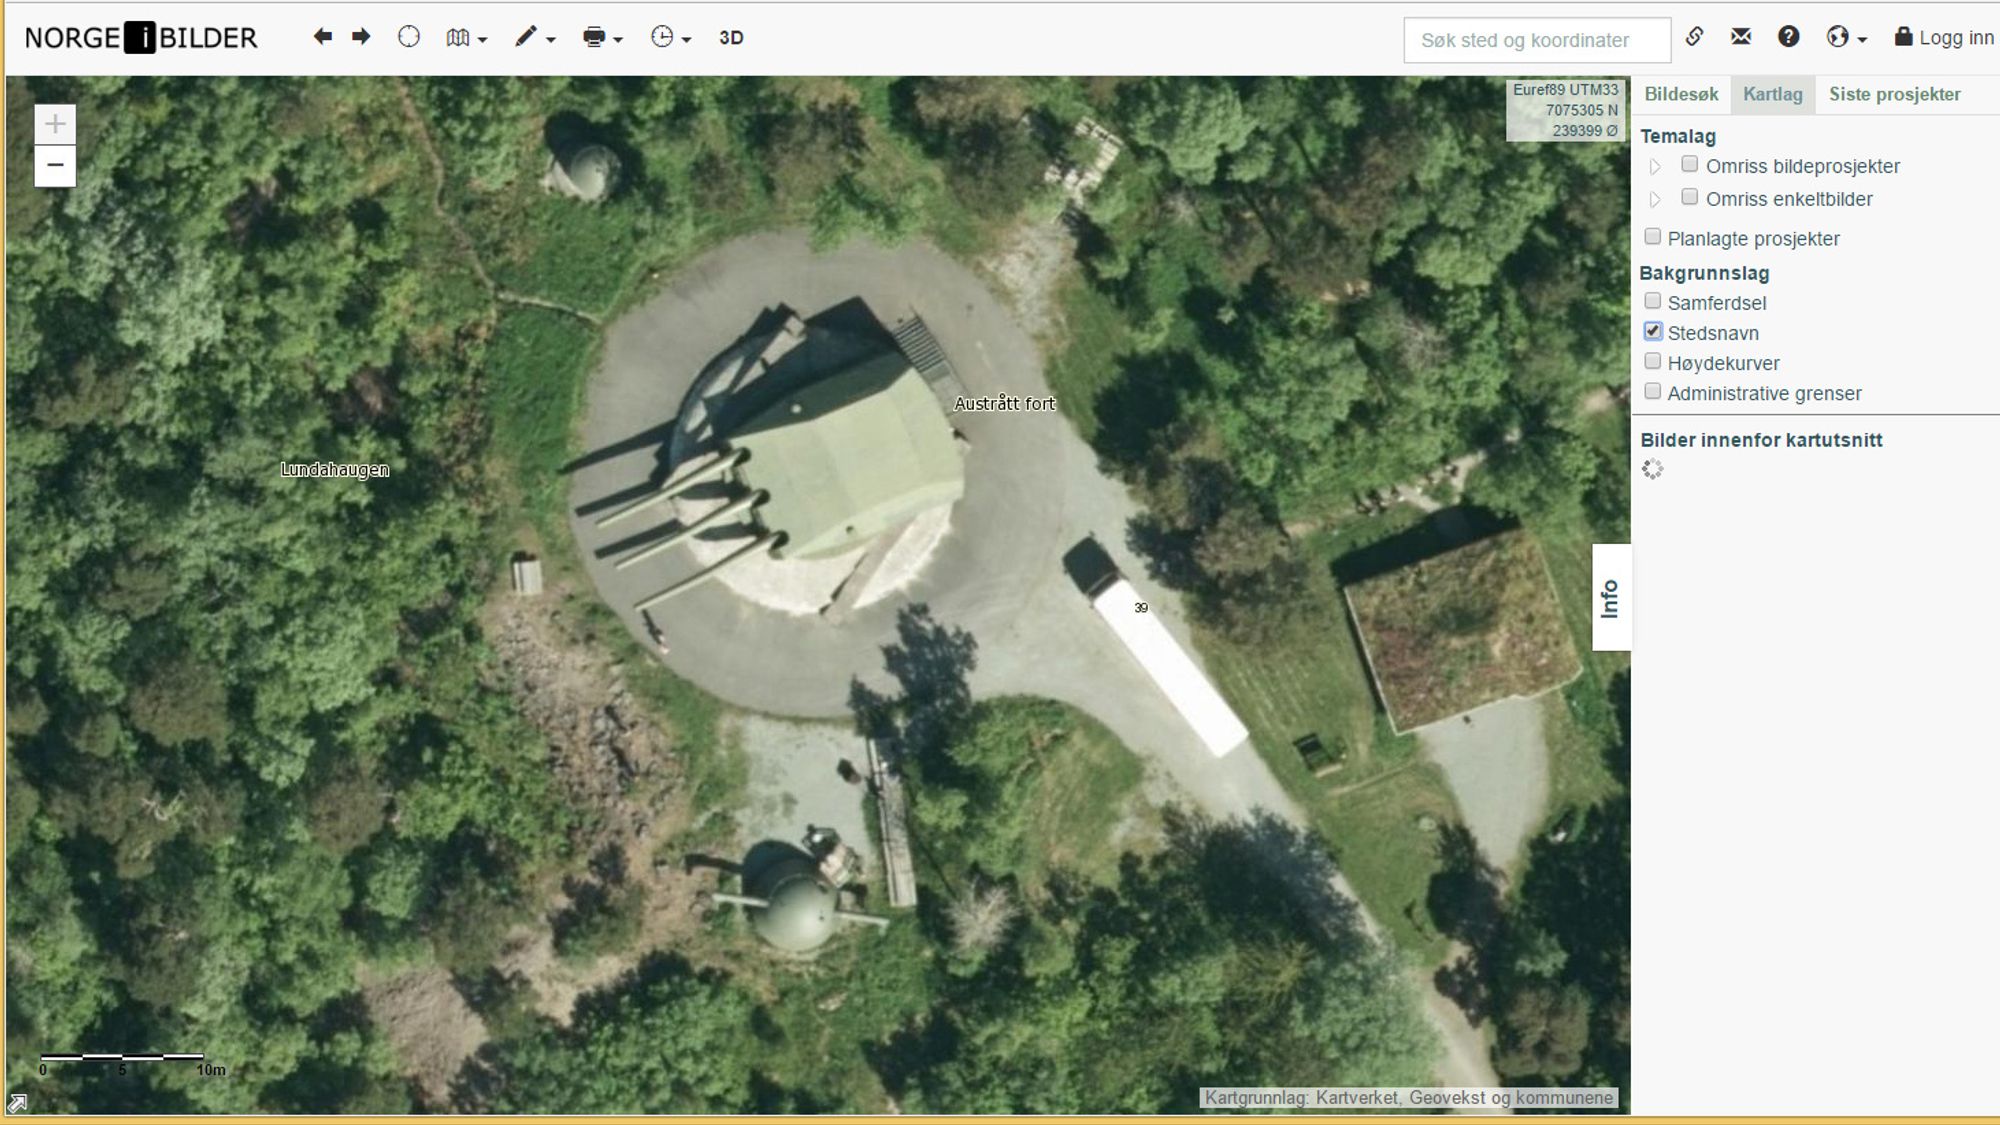Click the search place and coordinates field
This screenshot has height=1125, width=2000.
pyautogui.click(x=1537, y=40)
